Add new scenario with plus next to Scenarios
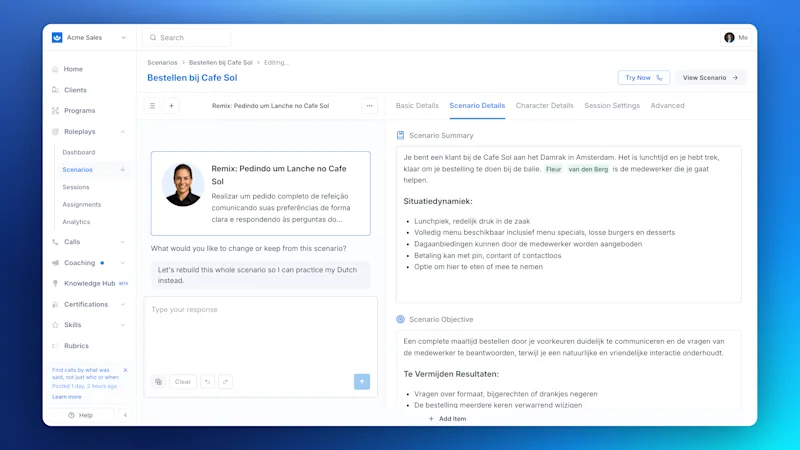Screen dimensions: 800x450 click(122, 169)
